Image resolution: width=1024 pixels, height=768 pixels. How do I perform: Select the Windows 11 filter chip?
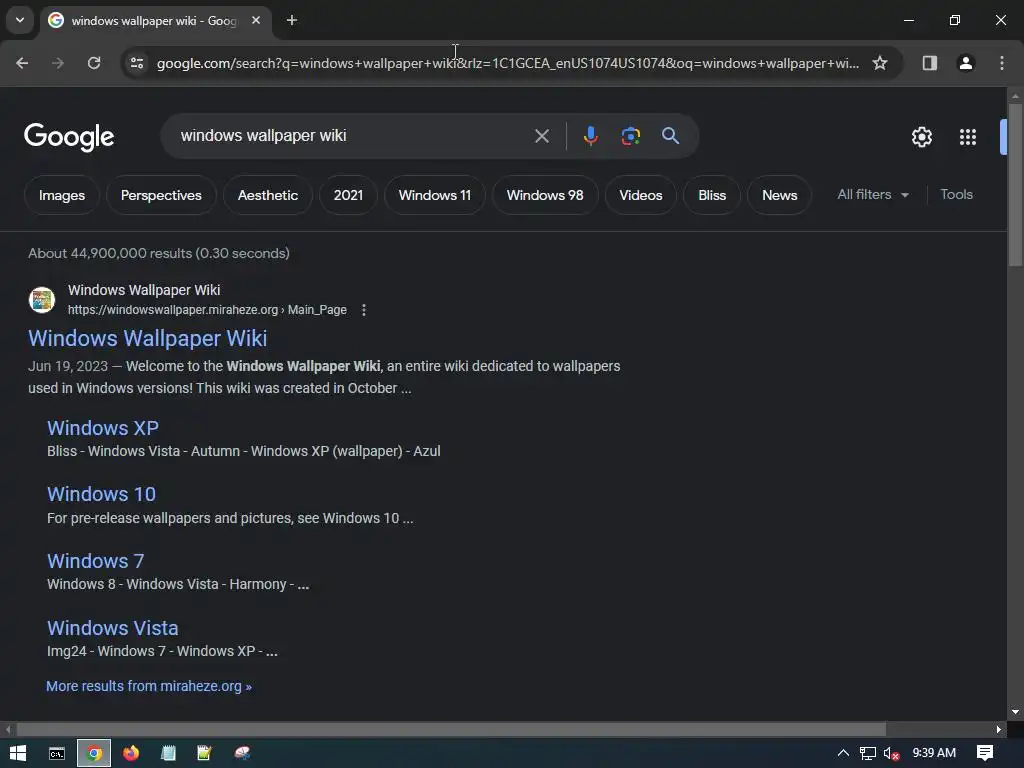(x=435, y=195)
